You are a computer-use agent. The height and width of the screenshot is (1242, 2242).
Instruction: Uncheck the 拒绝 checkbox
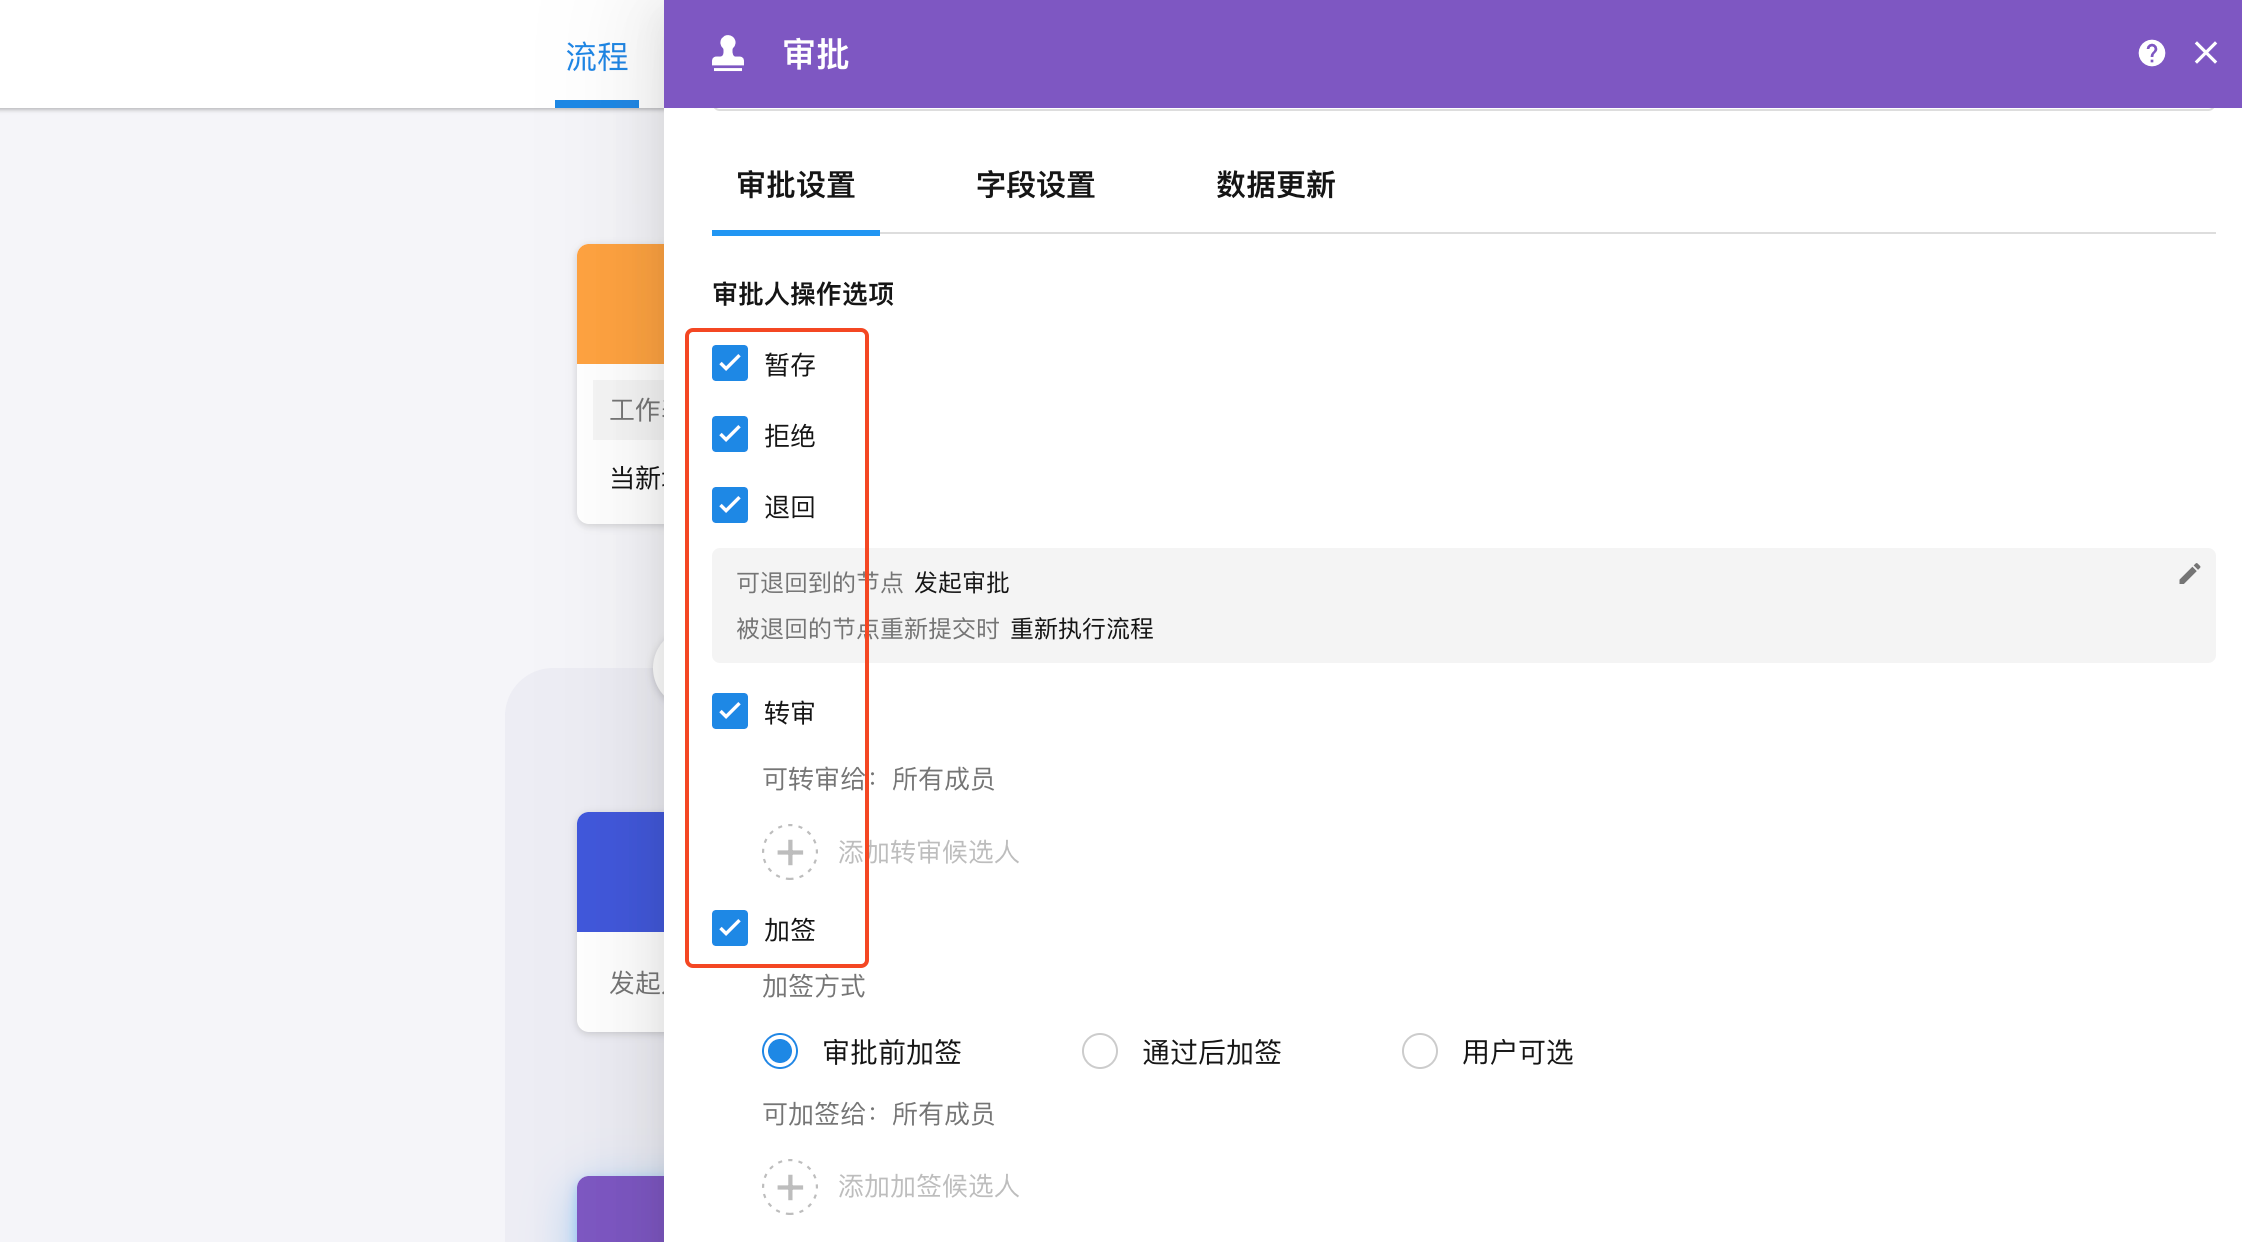click(730, 435)
